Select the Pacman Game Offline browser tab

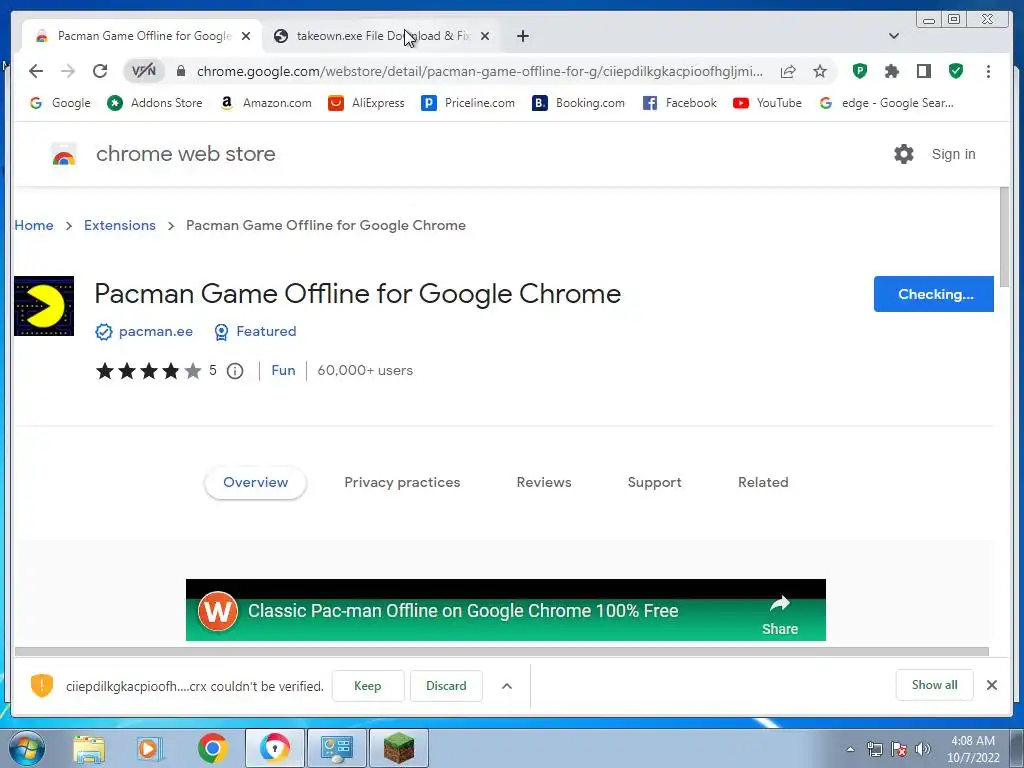tap(142, 36)
